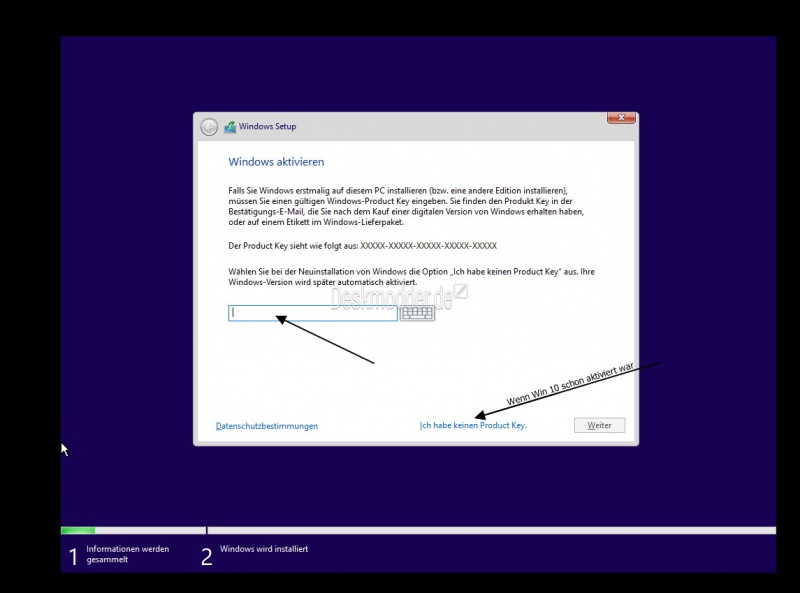Click the paragraph starting 'Falls Sie Windows erstmalig'

point(406,206)
